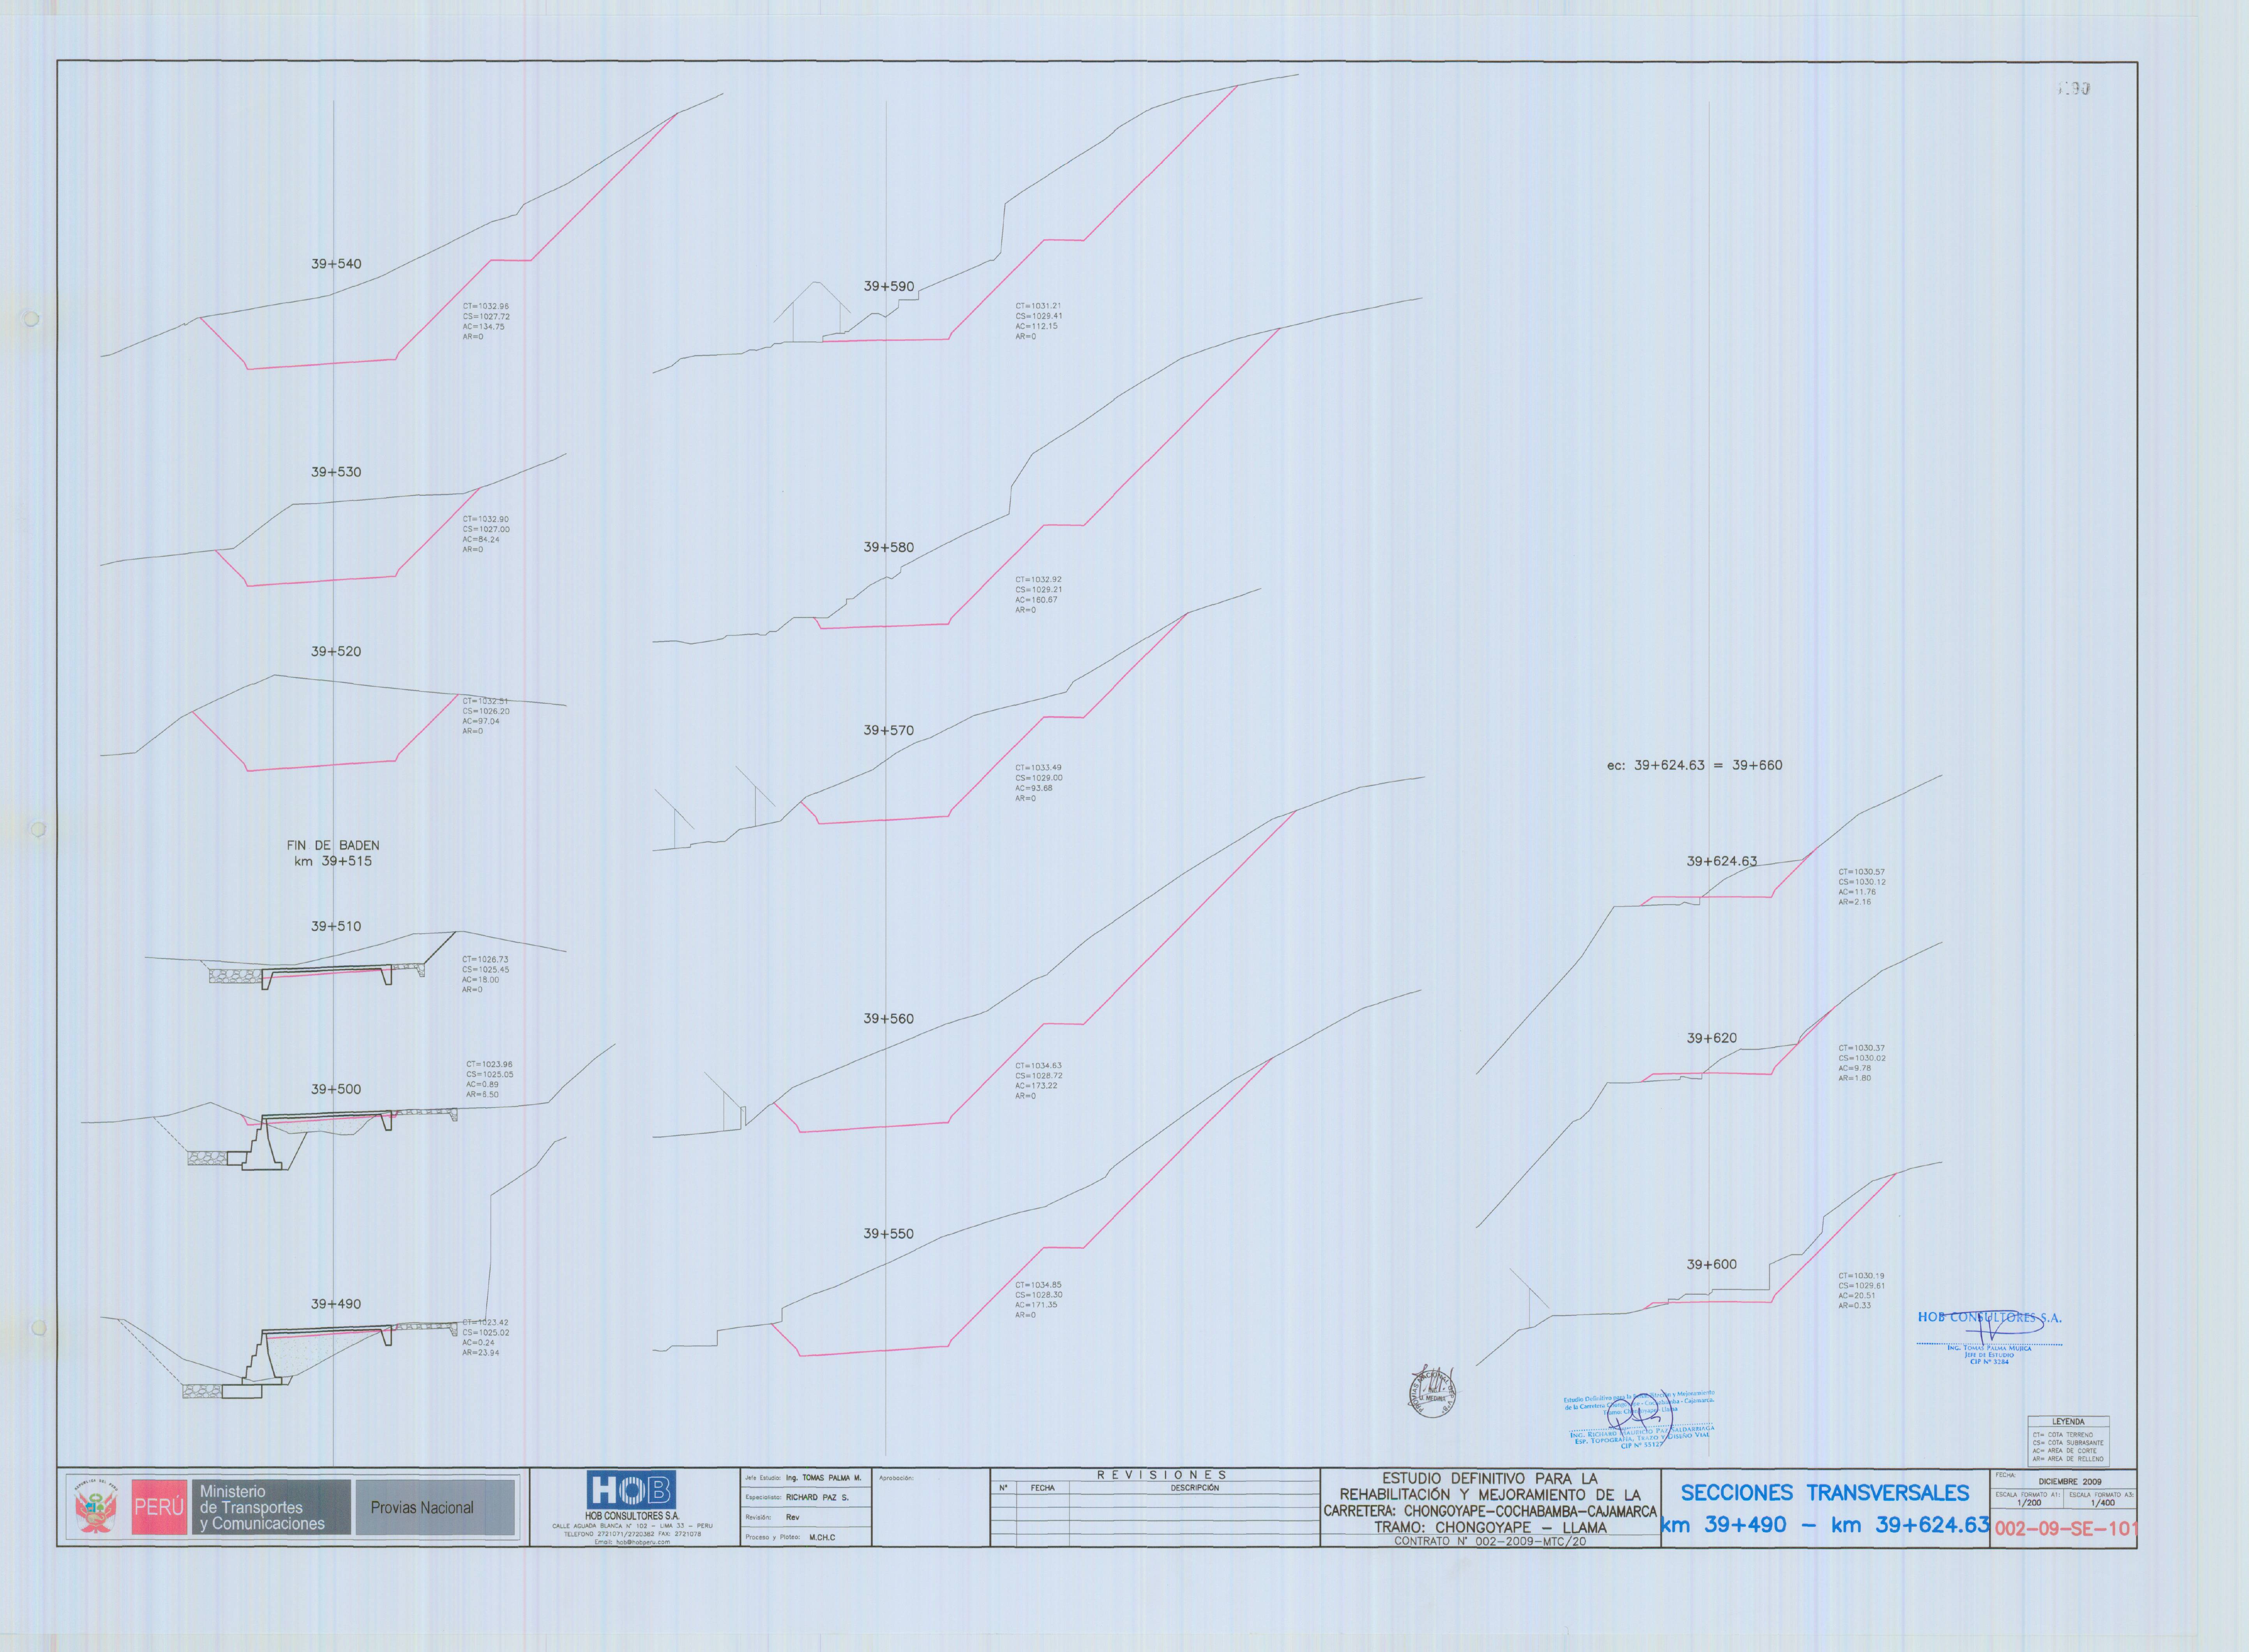Select the section label 39+550
The width and height of the screenshot is (2249, 1652).
pos(889,1234)
